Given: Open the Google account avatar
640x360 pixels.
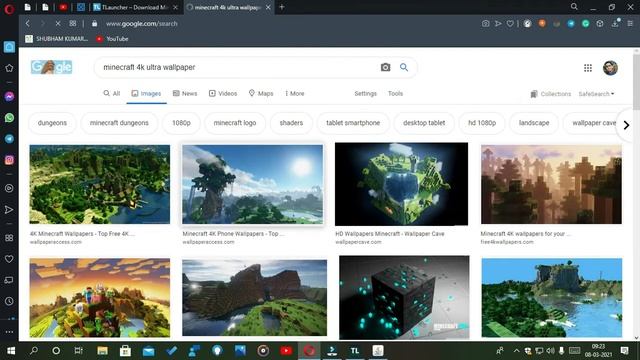Looking at the screenshot, I should click(x=610, y=68).
